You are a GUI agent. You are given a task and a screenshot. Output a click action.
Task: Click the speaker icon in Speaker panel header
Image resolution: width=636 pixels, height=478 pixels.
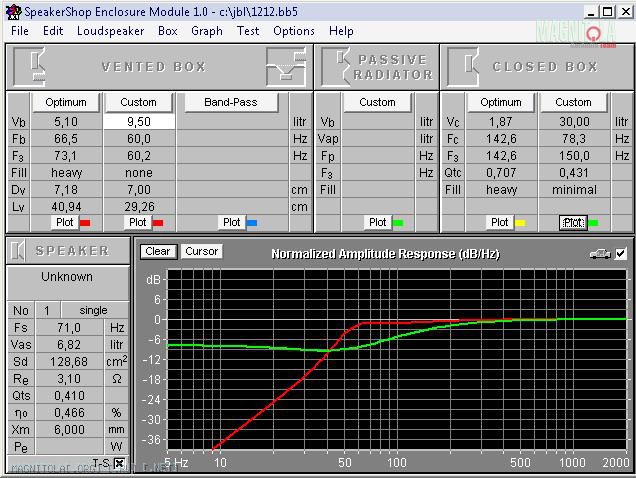[17, 250]
